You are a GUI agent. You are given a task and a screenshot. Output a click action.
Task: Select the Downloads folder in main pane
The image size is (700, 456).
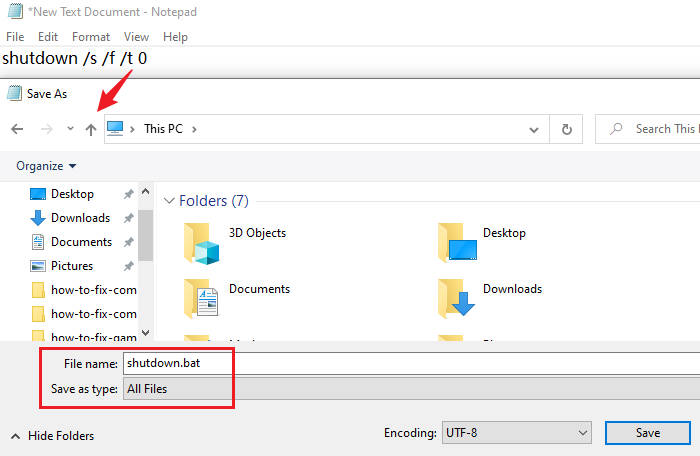coord(490,298)
